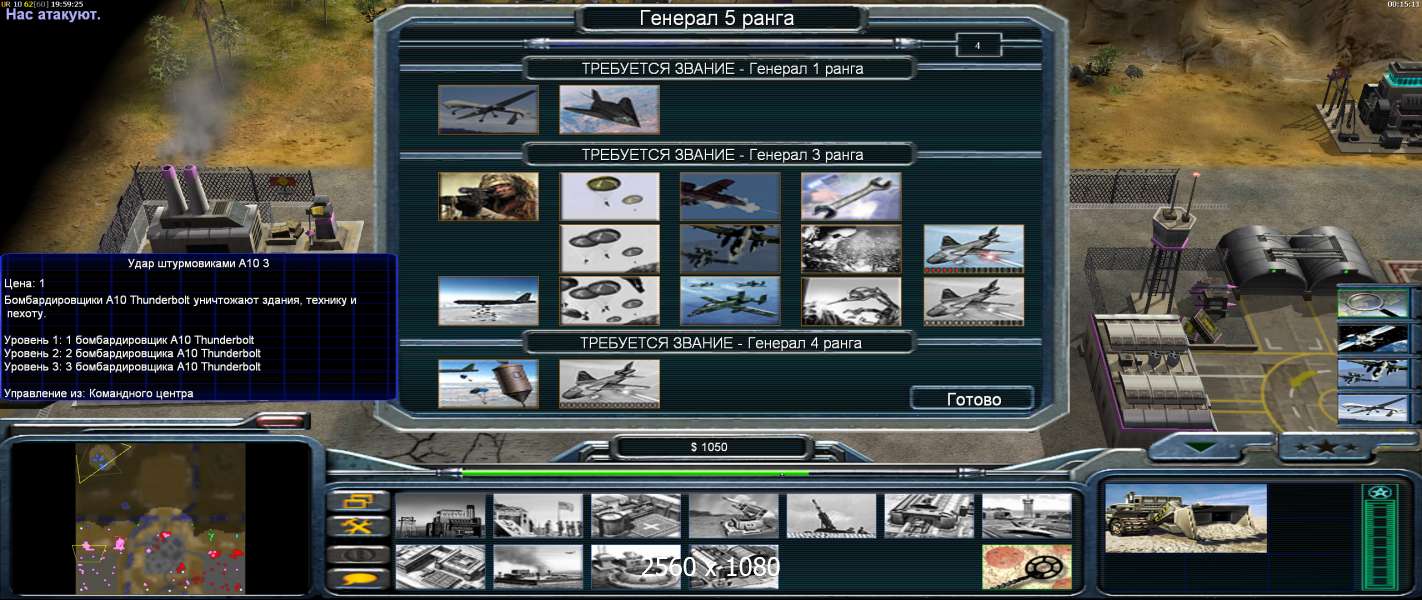
Task: Select the single red A10 strike level 1 icon
Action: click(x=730, y=197)
